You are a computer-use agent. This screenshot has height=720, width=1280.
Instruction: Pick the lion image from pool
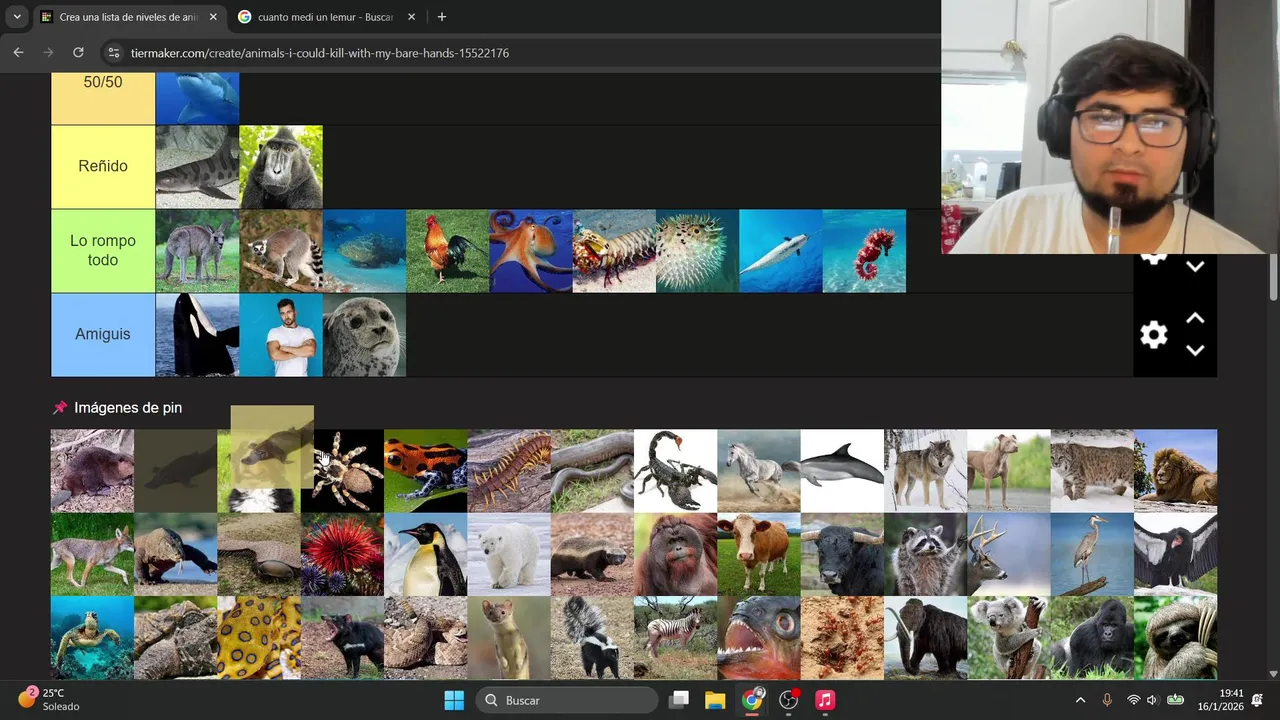[x=1175, y=471]
